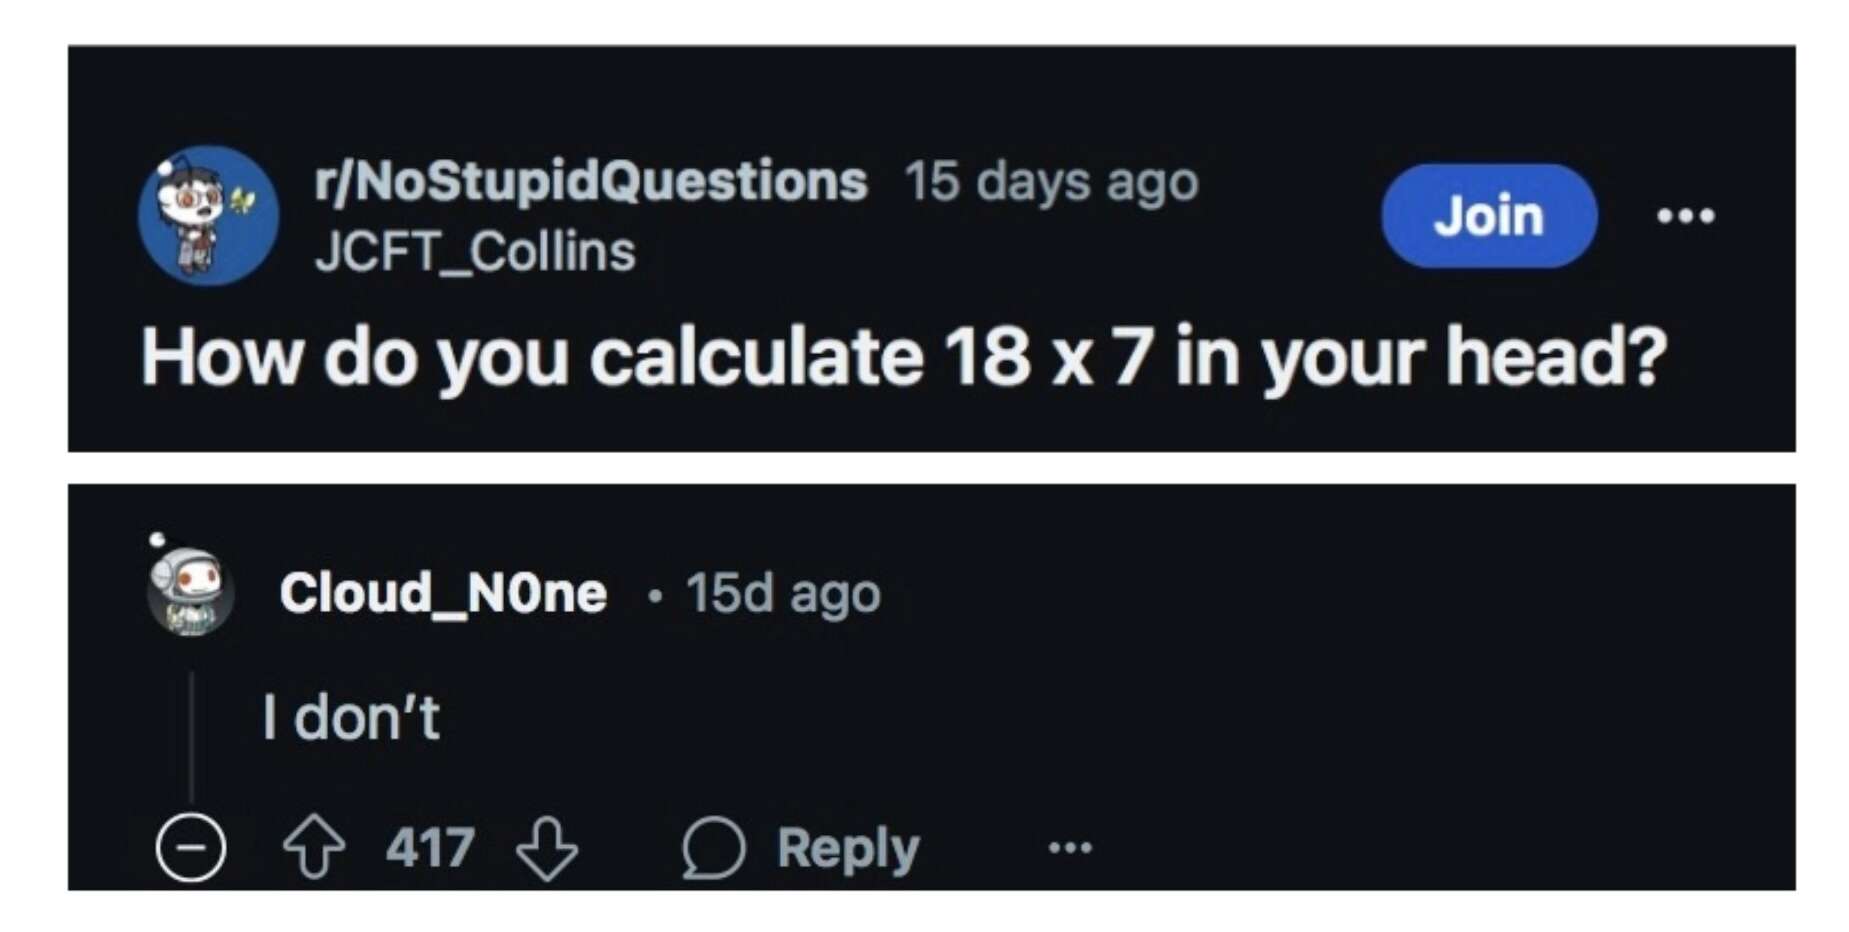View JCFT_Collins user profile
Screen dimensions: 1849x932
pos(475,251)
